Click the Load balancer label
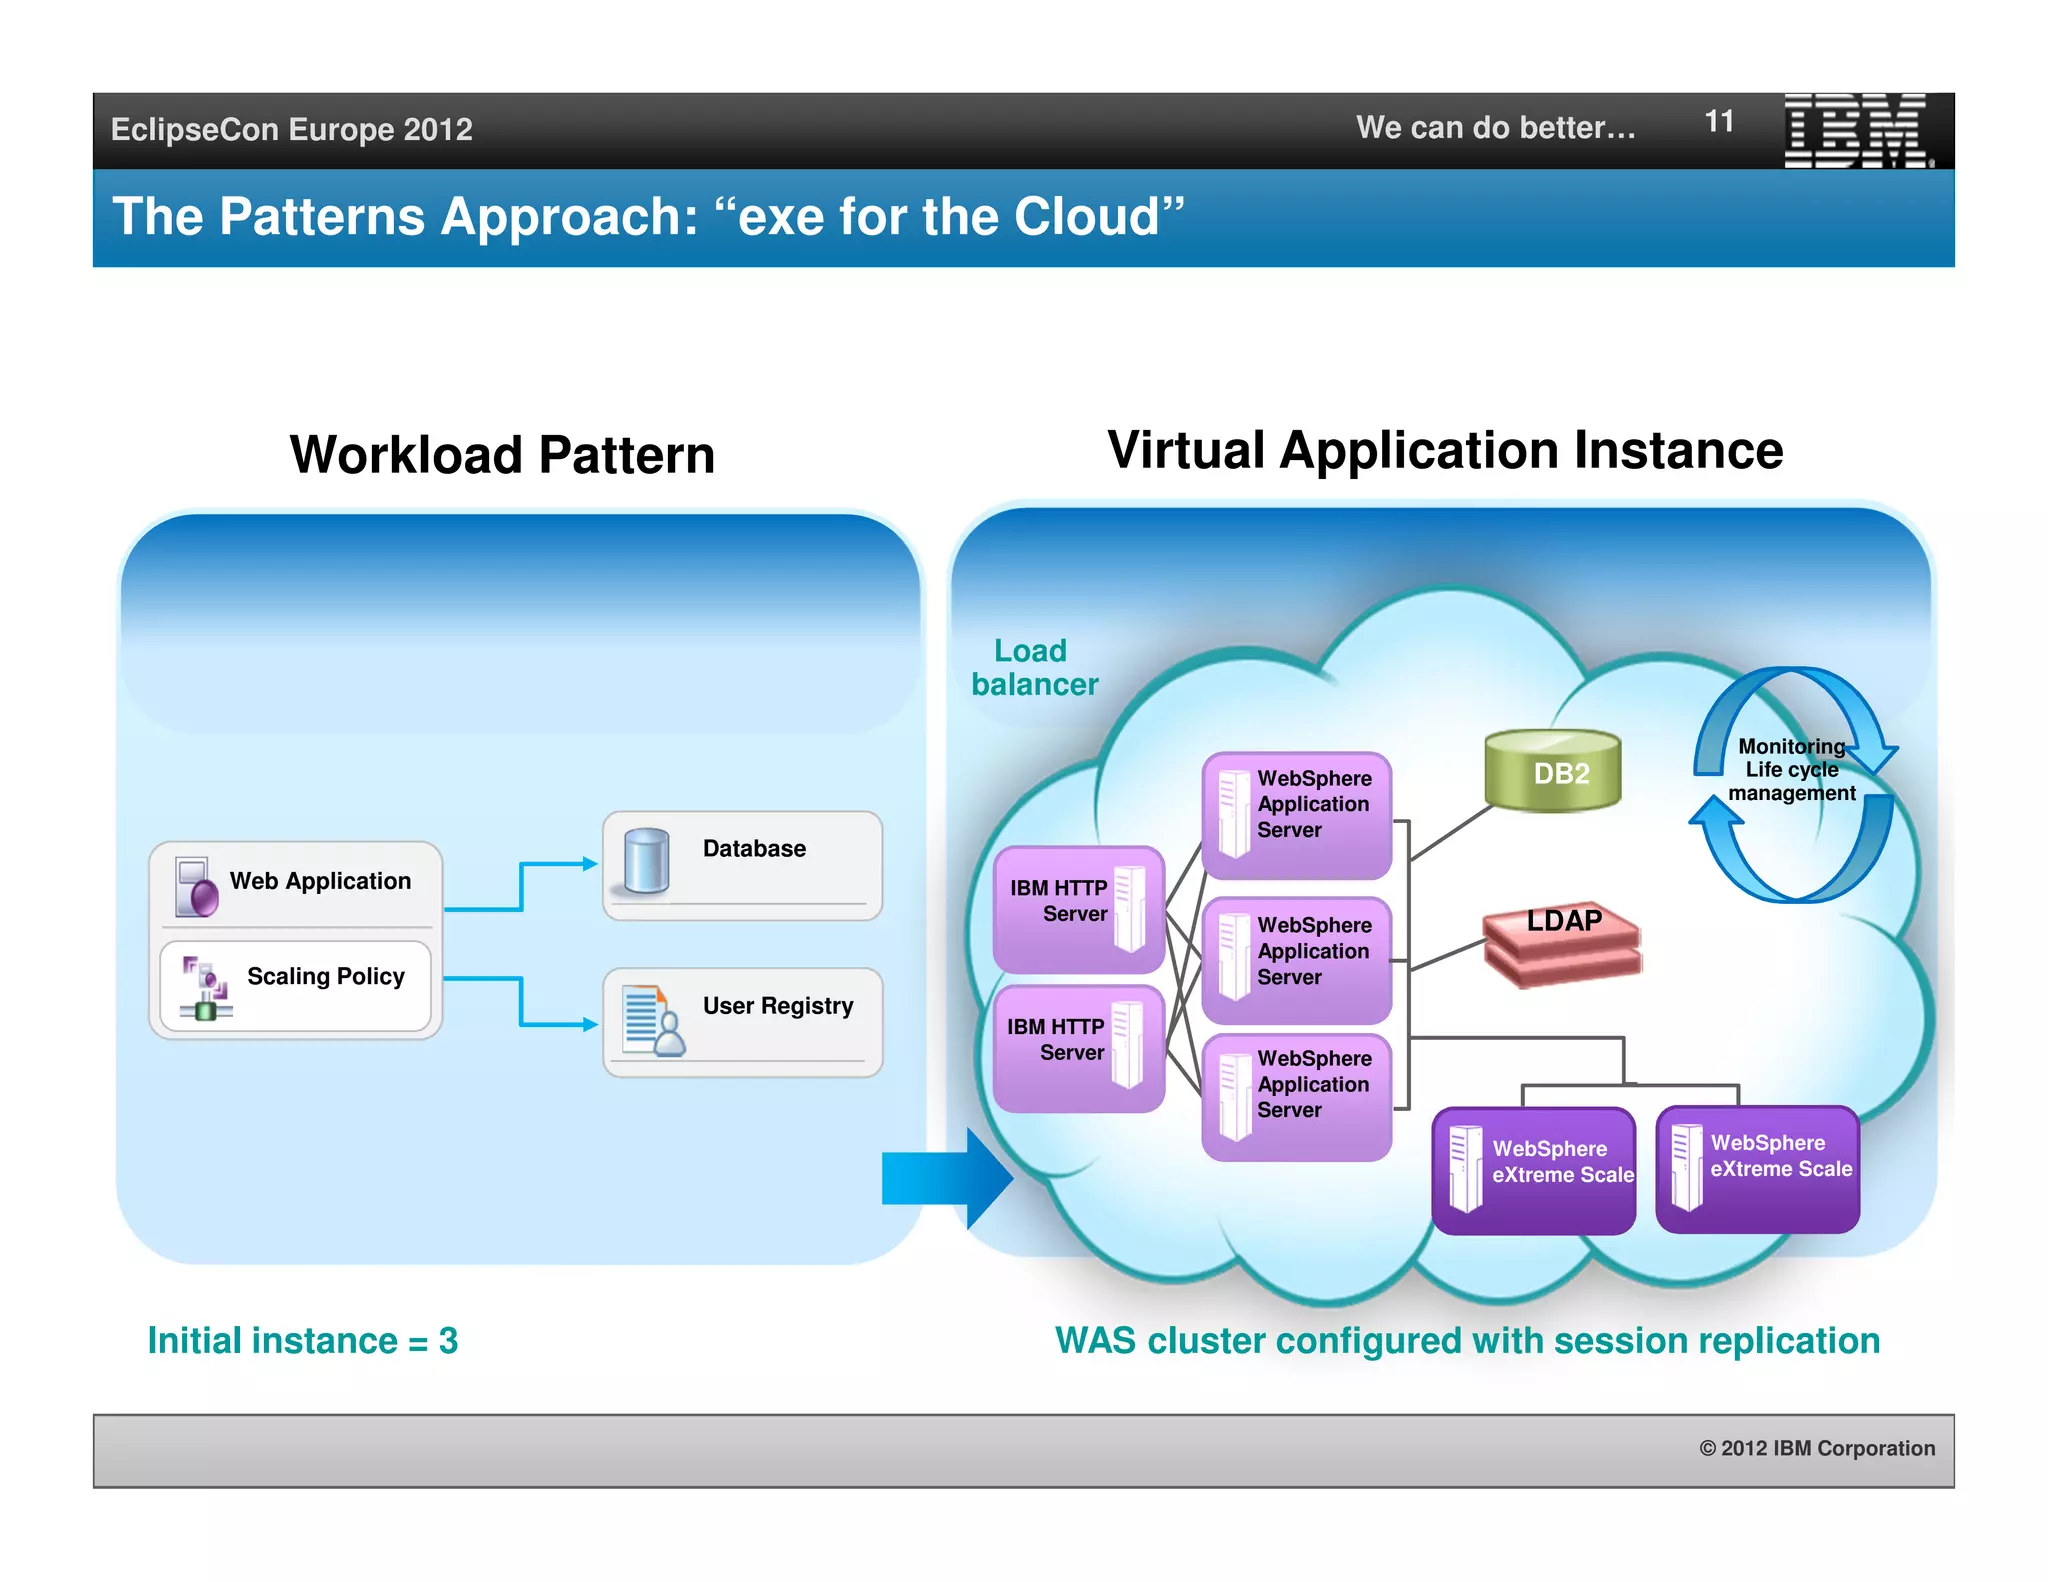This screenshot has width=2048, height=1582. pyautogui.click(x=1034, y=667)
